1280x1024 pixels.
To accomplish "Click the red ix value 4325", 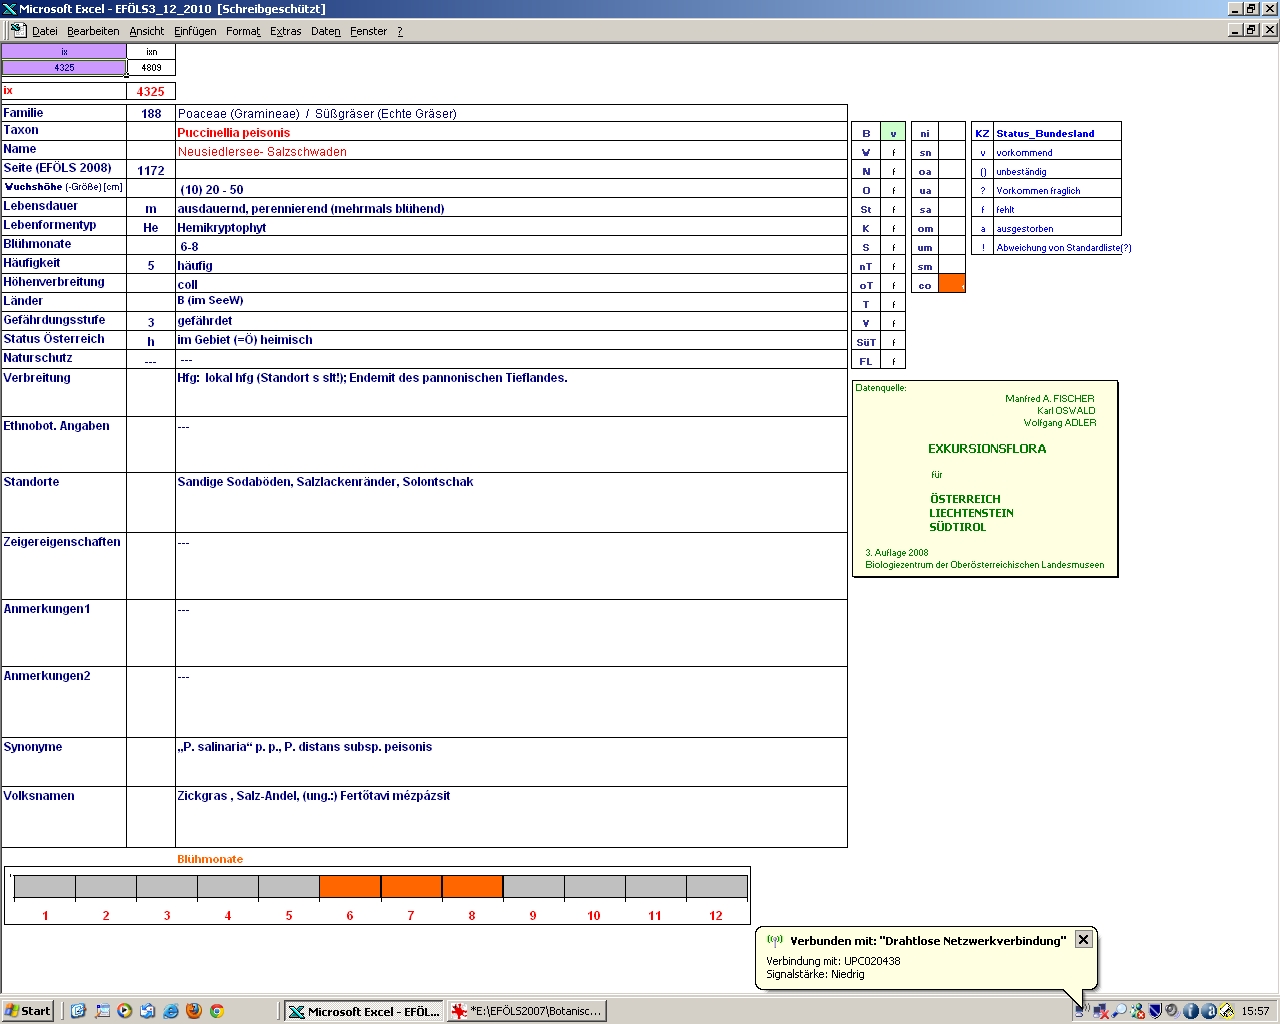I will [x=151, y=91].
